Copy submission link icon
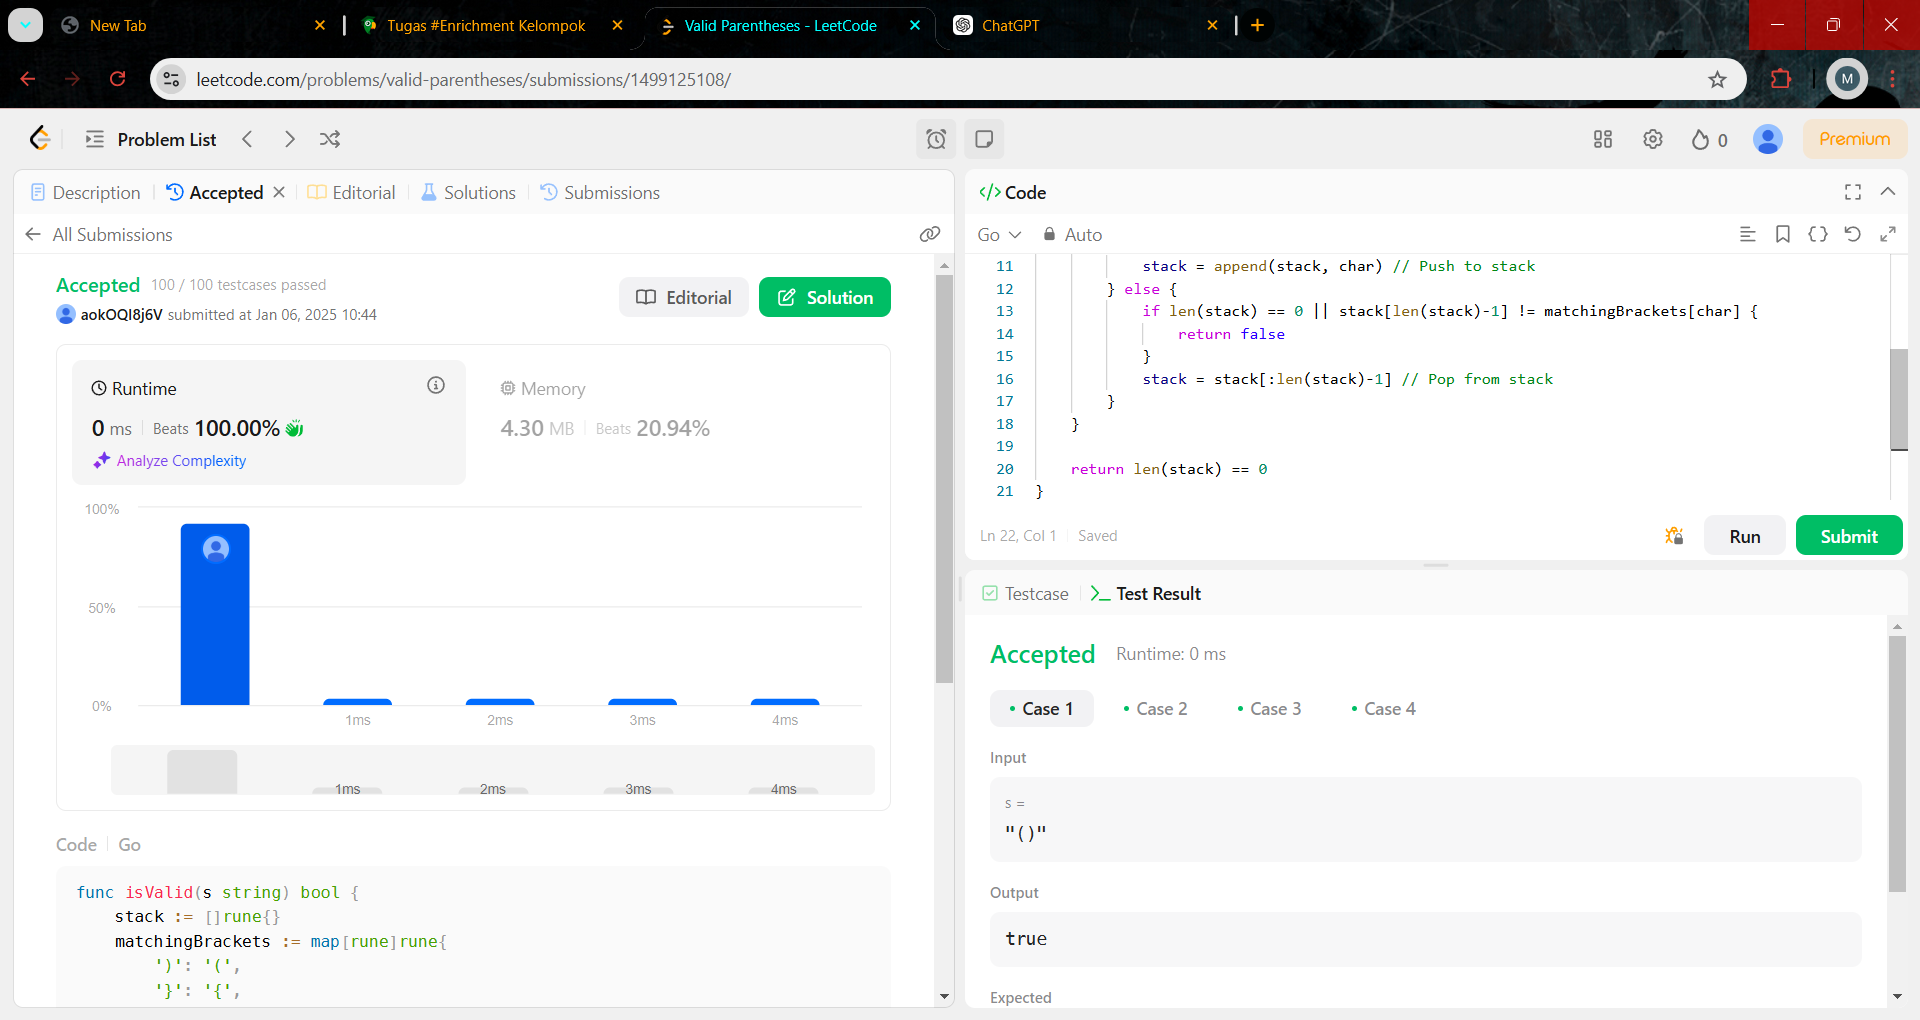The width and height of the screenshot is (1920, 1020). pyautogui.click(x=929, y=234)
